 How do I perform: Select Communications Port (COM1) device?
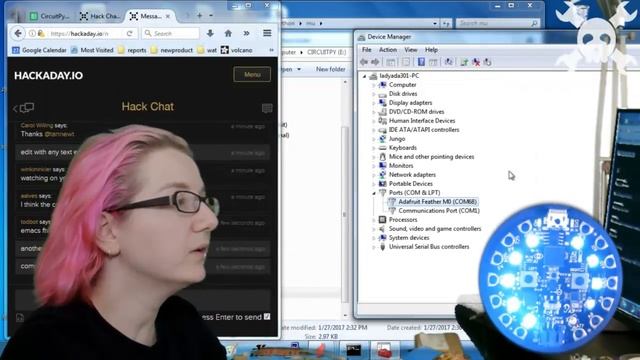point(439,211)
